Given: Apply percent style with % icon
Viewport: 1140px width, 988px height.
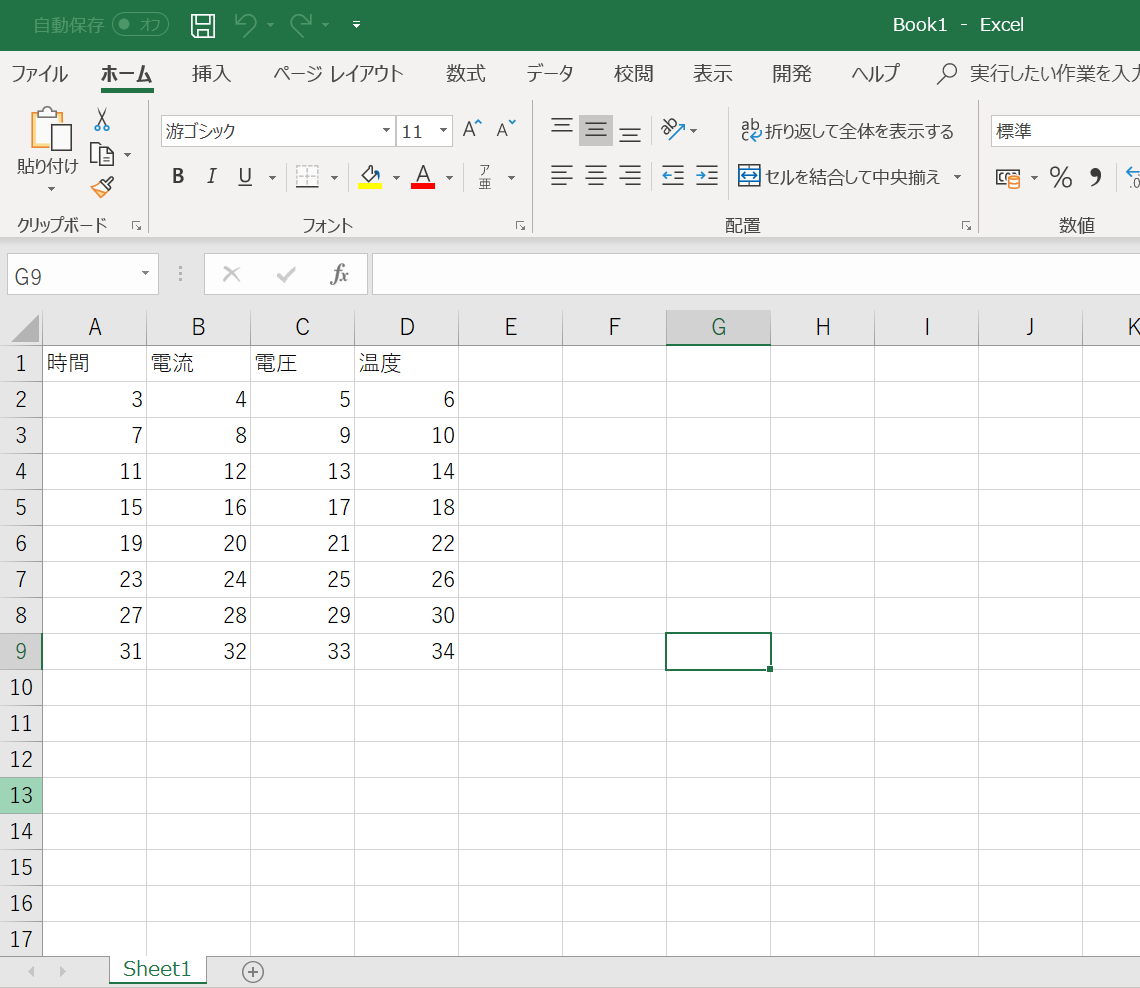Looking at the screenshot, I should tap(1061, 177).
